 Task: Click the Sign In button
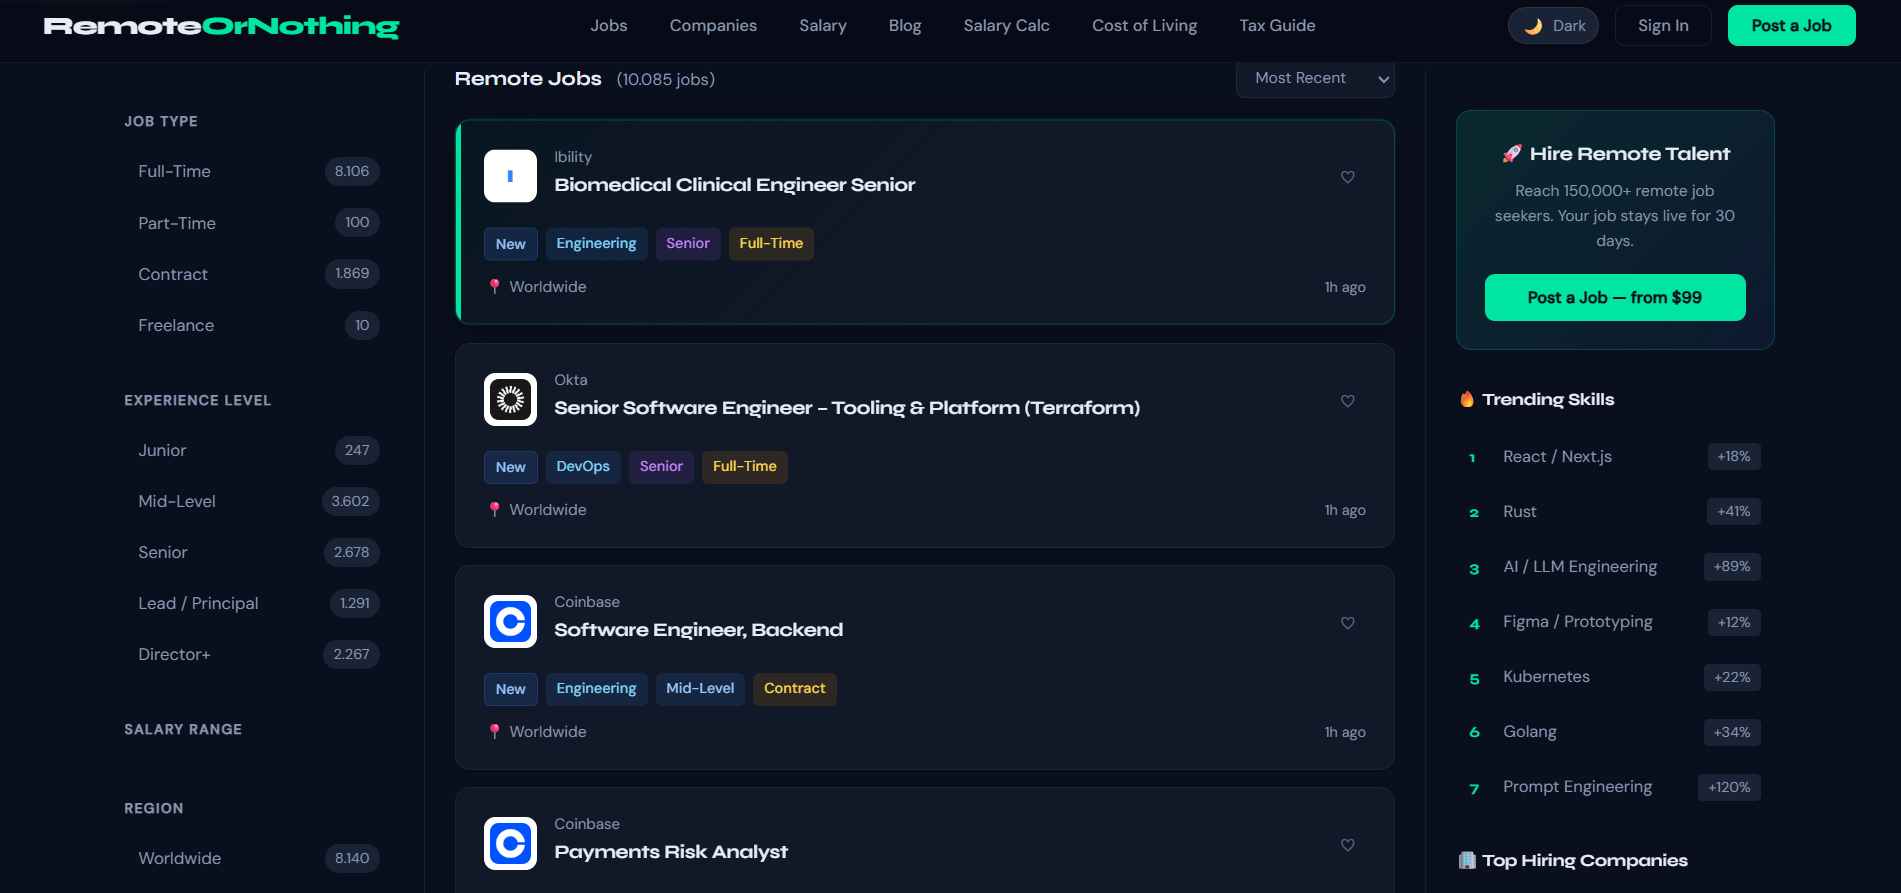tap(1663, 26)
